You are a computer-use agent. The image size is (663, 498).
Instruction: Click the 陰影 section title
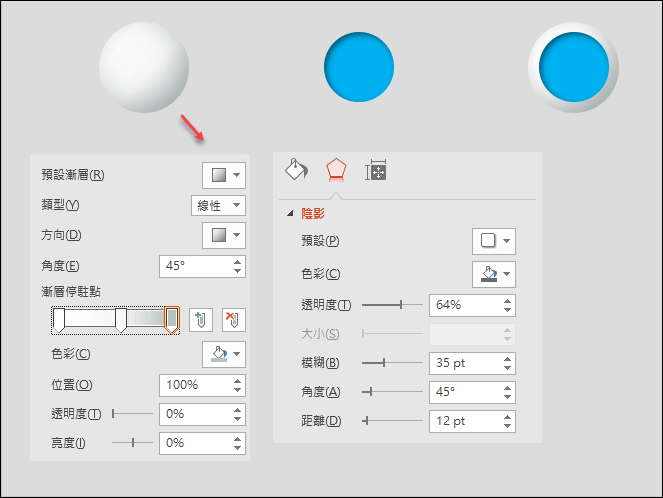pos(313,213)
